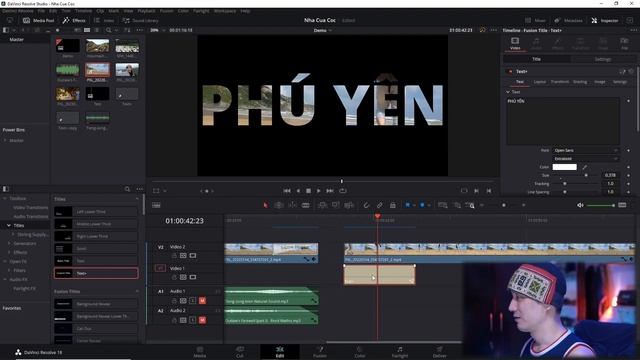The height and width of the screenshot is (360, 640).
Task: Open viewer zoom percentage dropdown
Action: [158, 30]
